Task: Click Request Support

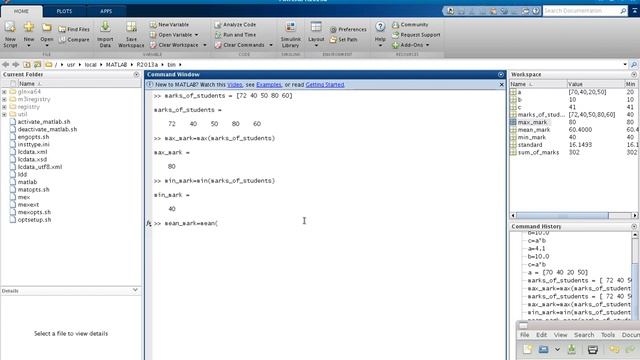Action: [x=416, y=35]
